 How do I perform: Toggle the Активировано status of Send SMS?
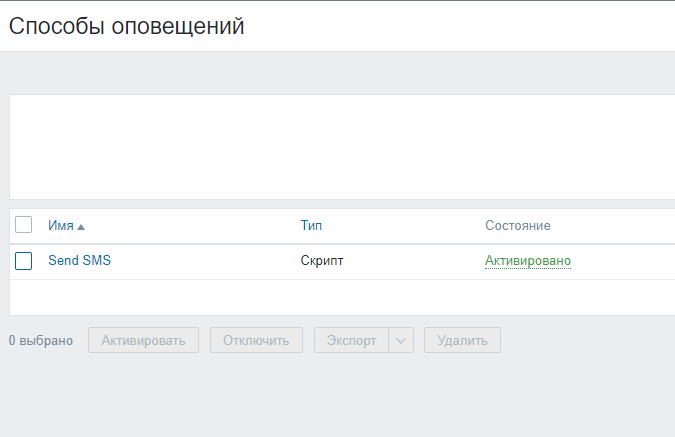(x=528, y=261)
